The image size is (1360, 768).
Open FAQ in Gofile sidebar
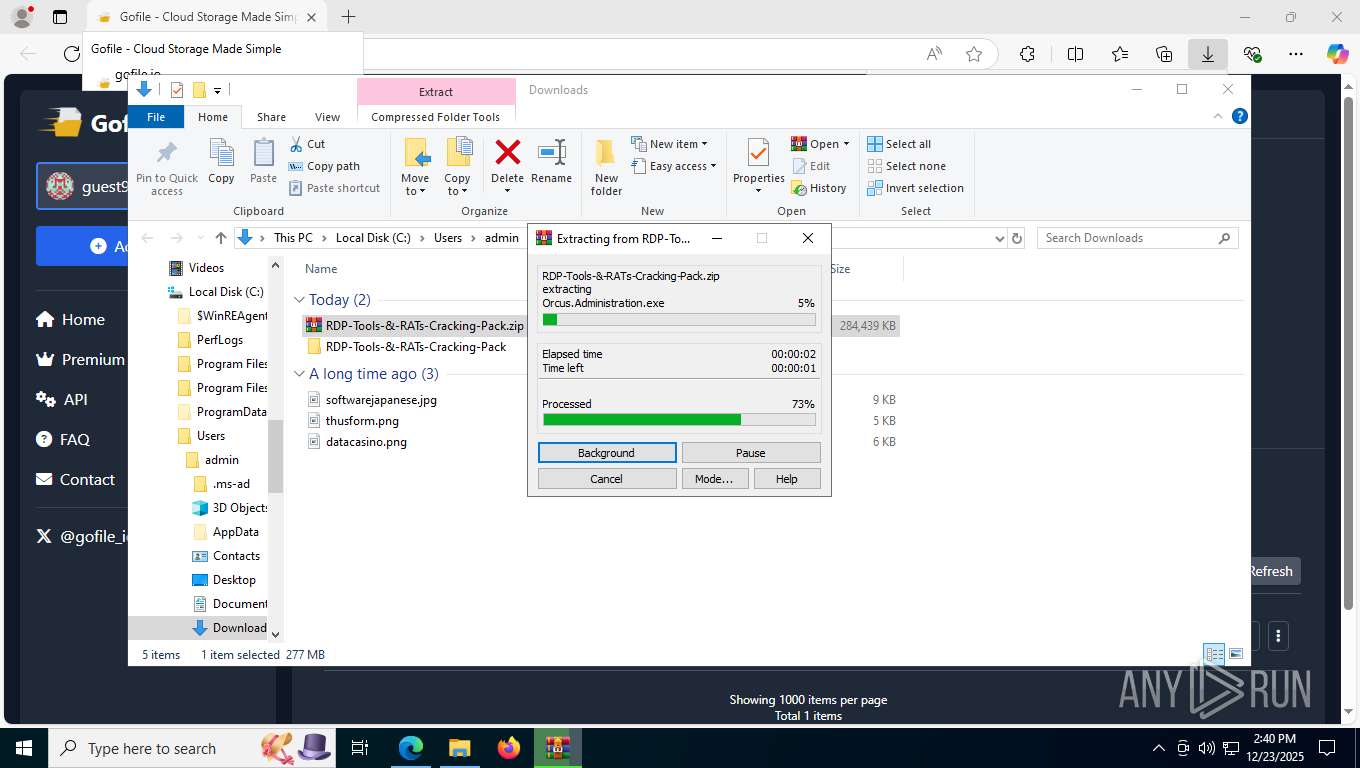point(62,440)
